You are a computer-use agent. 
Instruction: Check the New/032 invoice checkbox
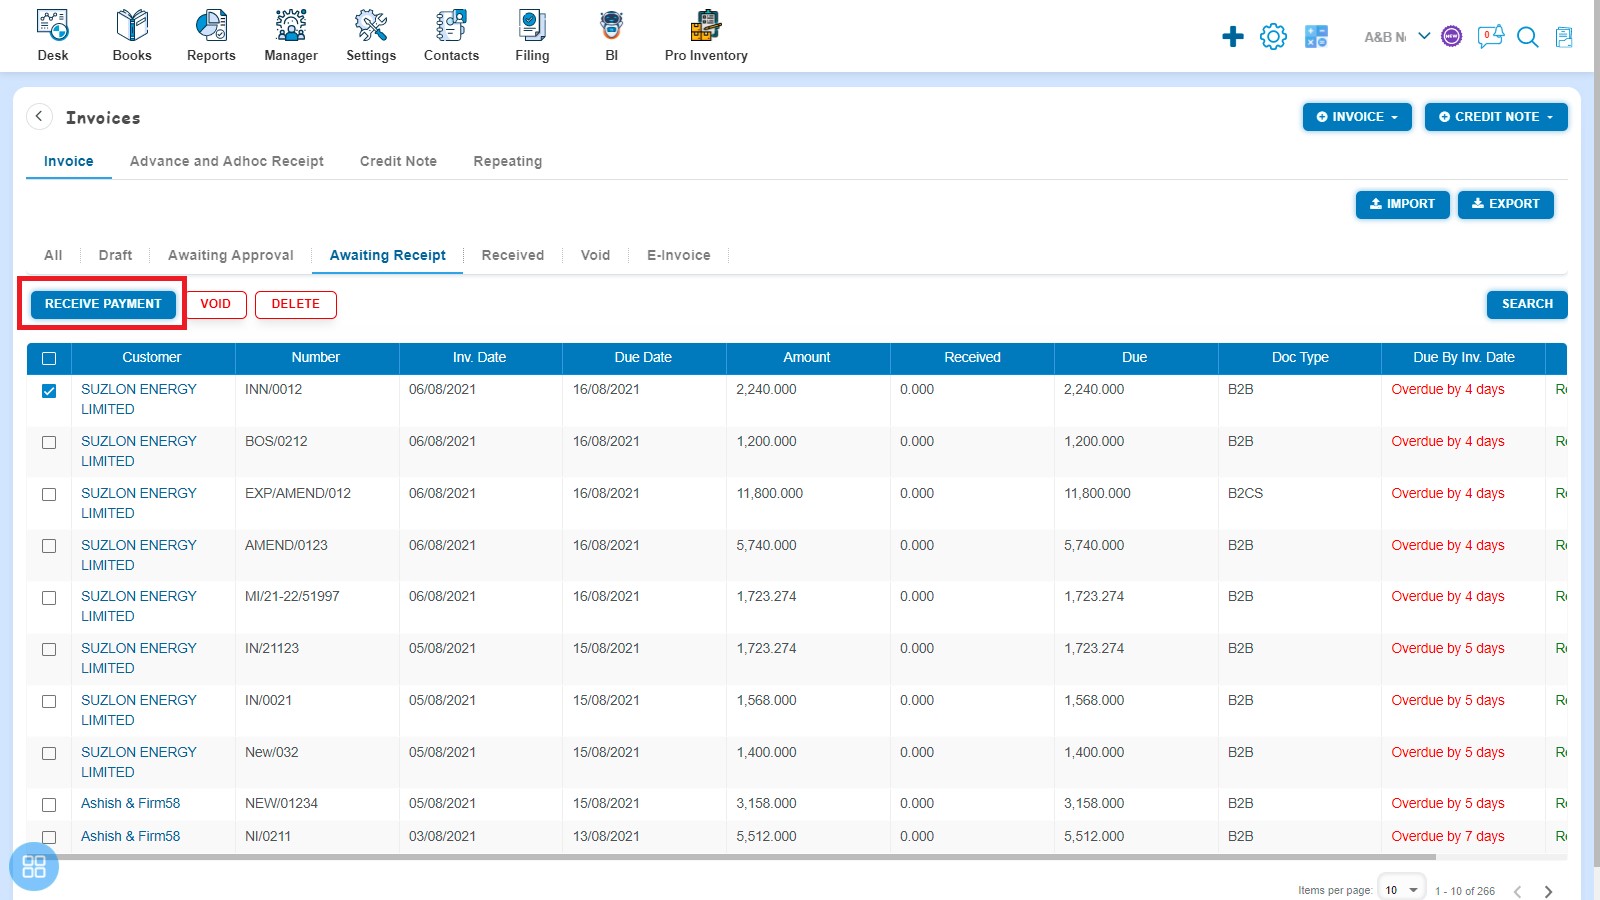[49, 753]
